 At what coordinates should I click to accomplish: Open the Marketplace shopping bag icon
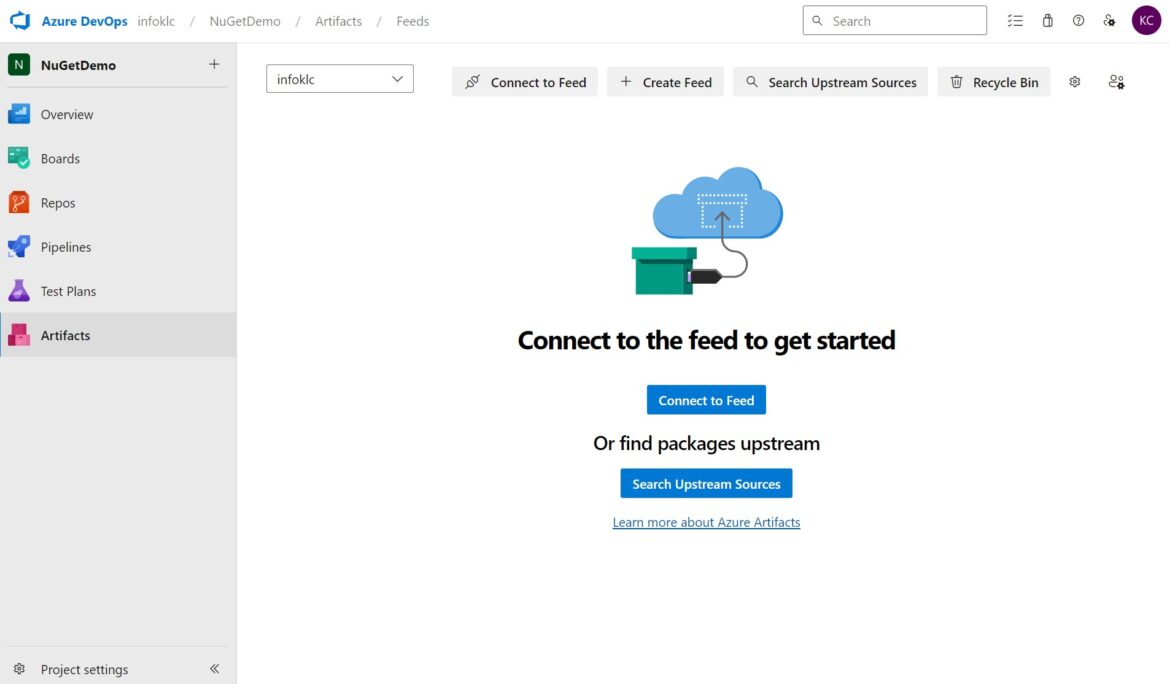(1047, 20)
